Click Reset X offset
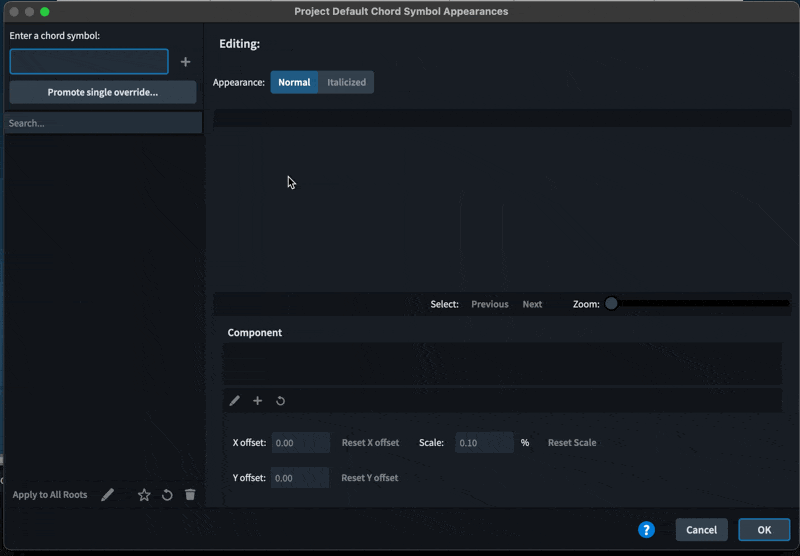Image resolution: width=800 pixels, height=556 pixels. click(x=370, y=443)
